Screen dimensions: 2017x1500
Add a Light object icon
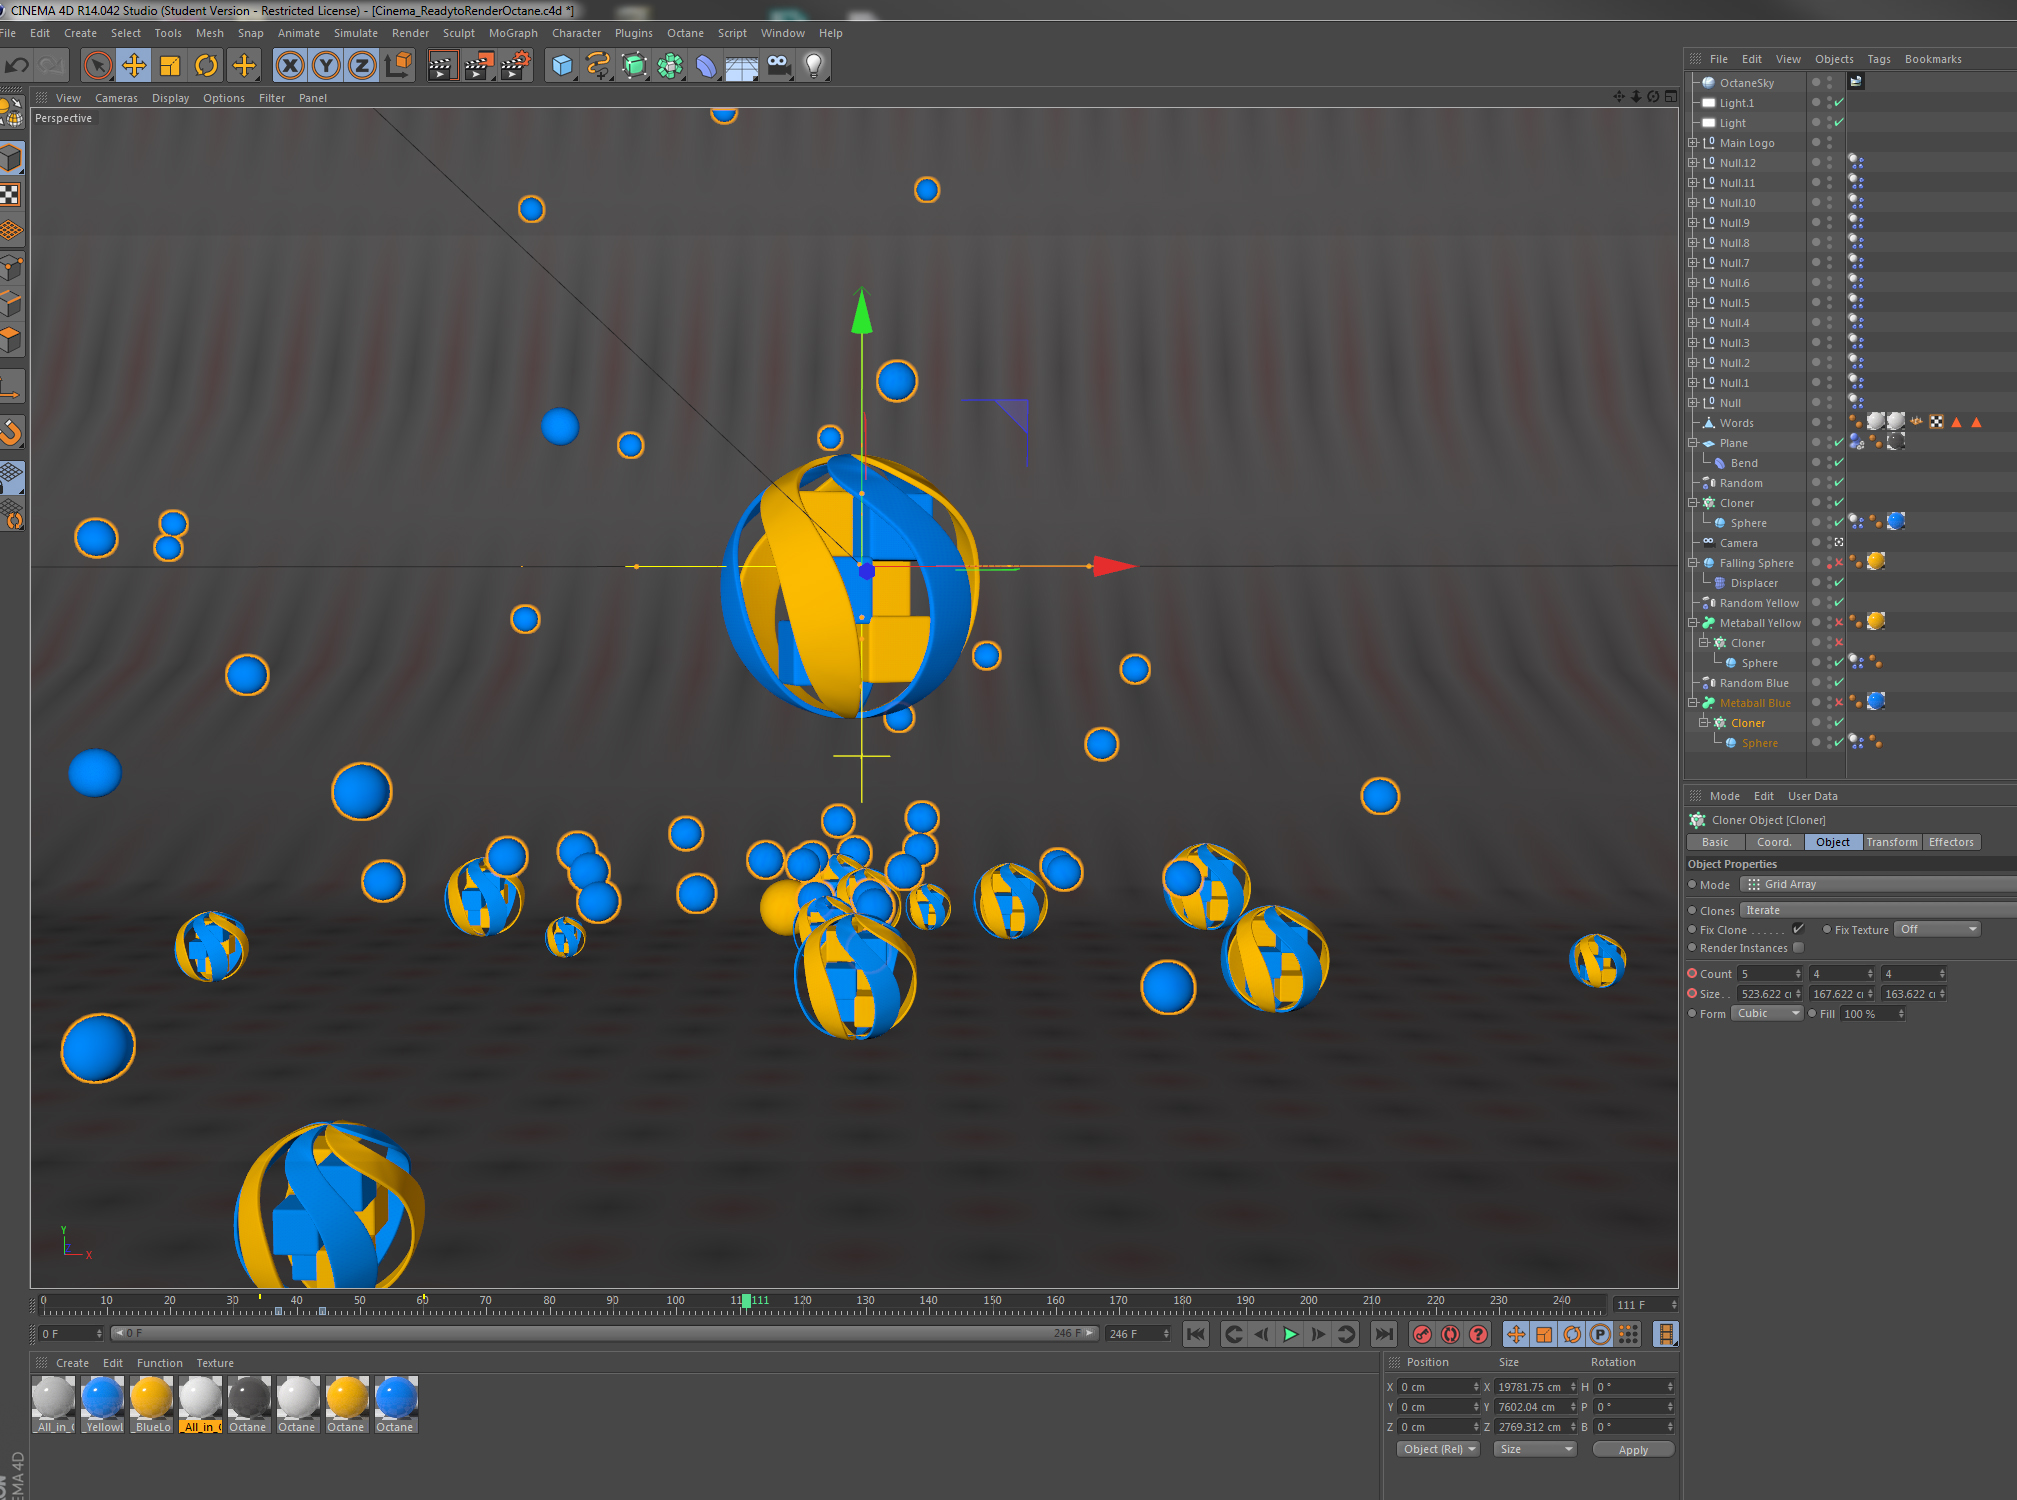click(814, 66)
